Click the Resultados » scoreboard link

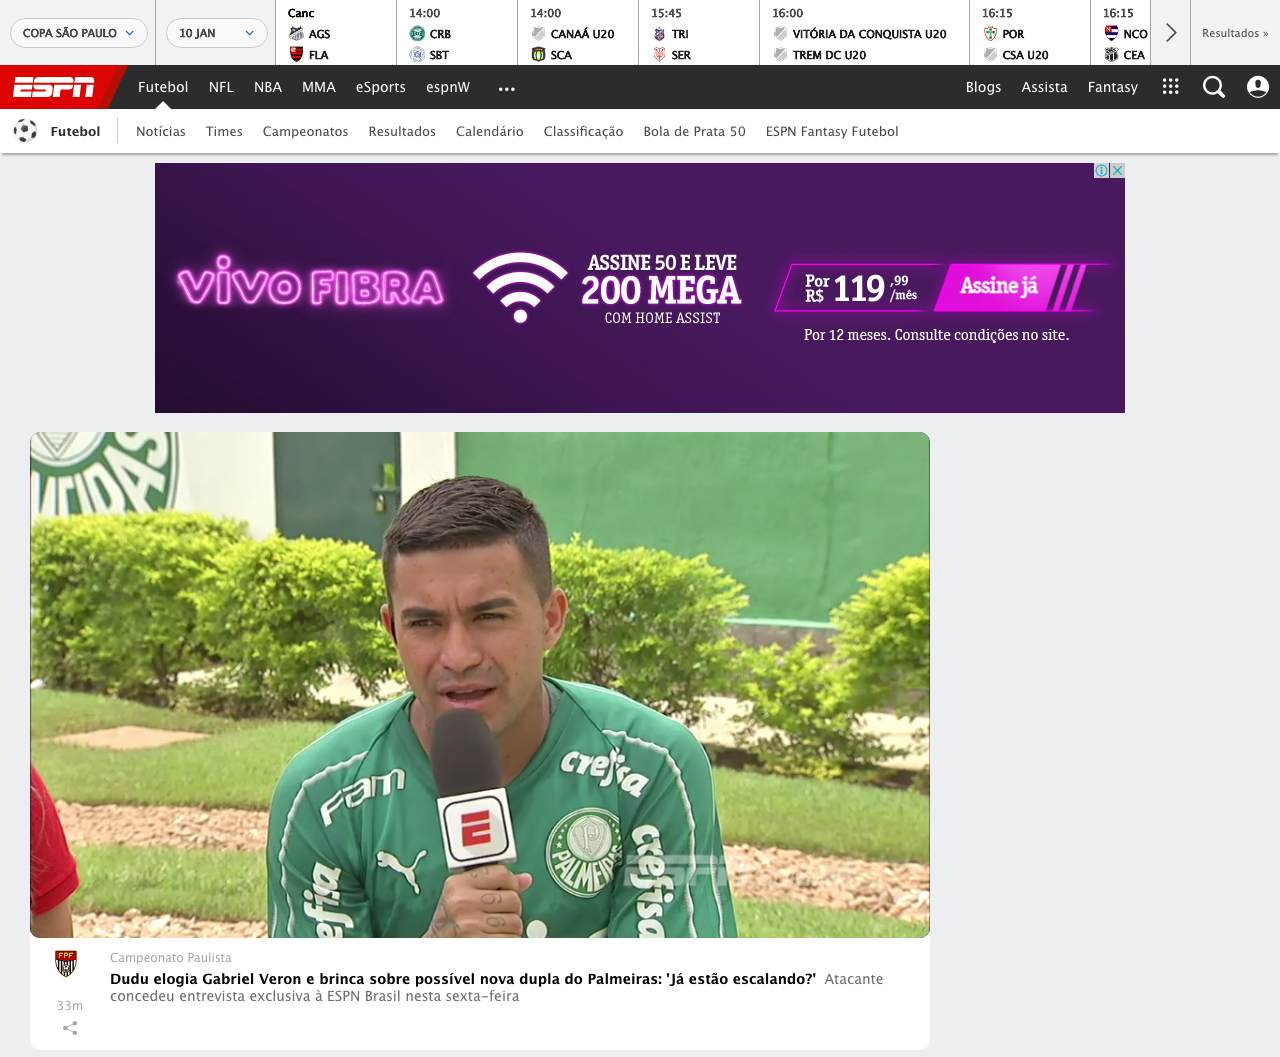point(1235,33)
